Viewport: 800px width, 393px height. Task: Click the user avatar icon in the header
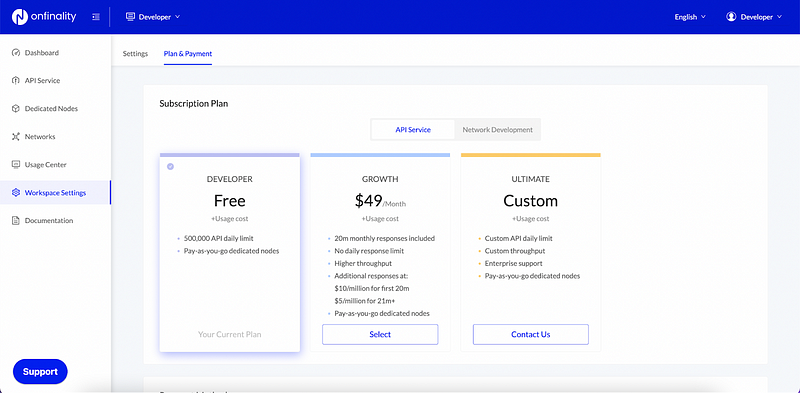point(731,17)
